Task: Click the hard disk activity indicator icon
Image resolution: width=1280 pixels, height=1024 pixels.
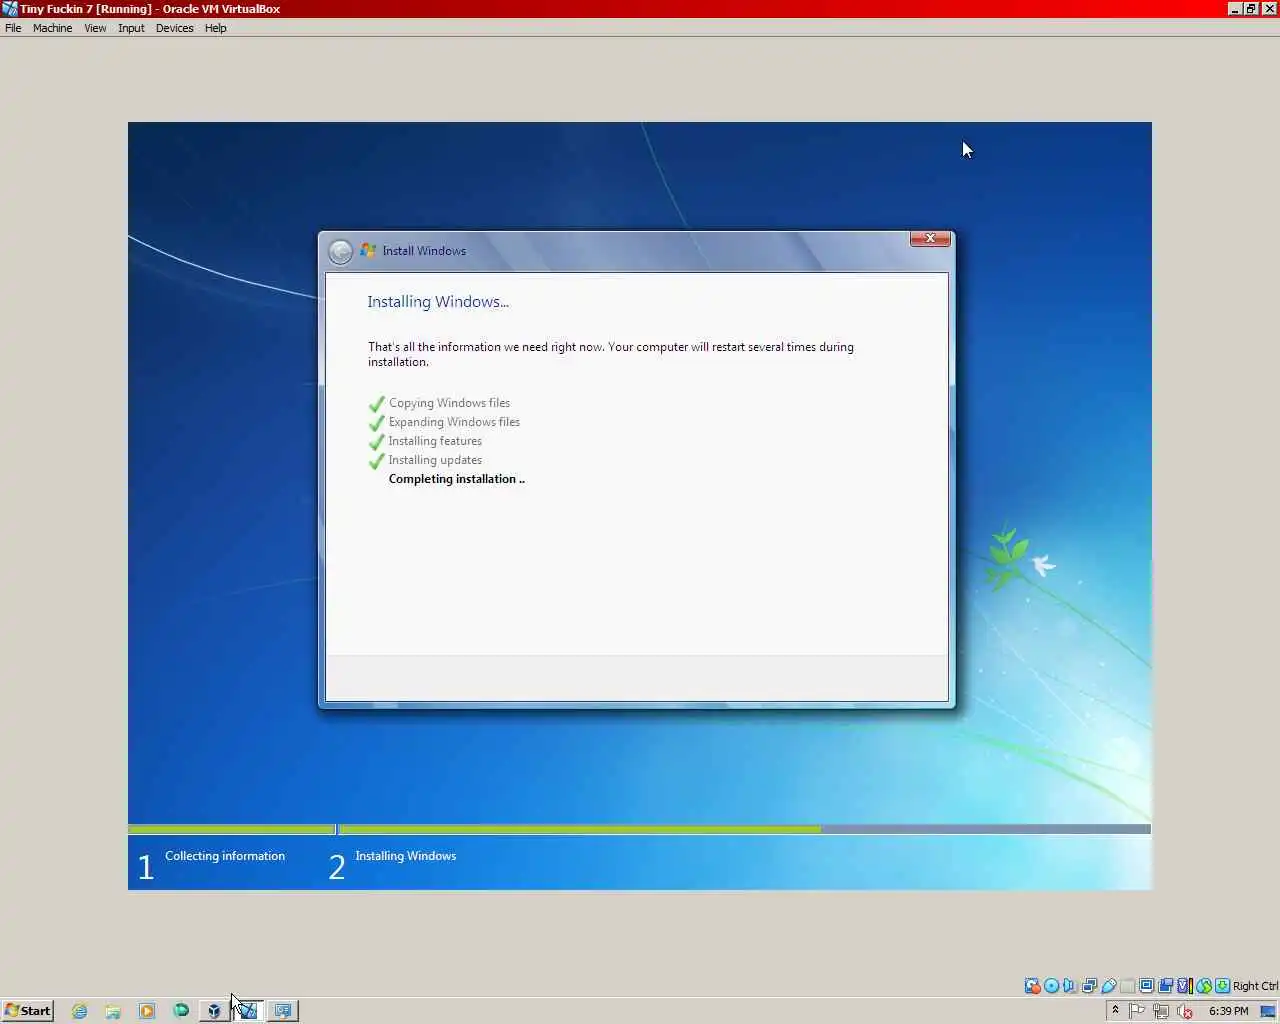Action: tap(1032, 985)
